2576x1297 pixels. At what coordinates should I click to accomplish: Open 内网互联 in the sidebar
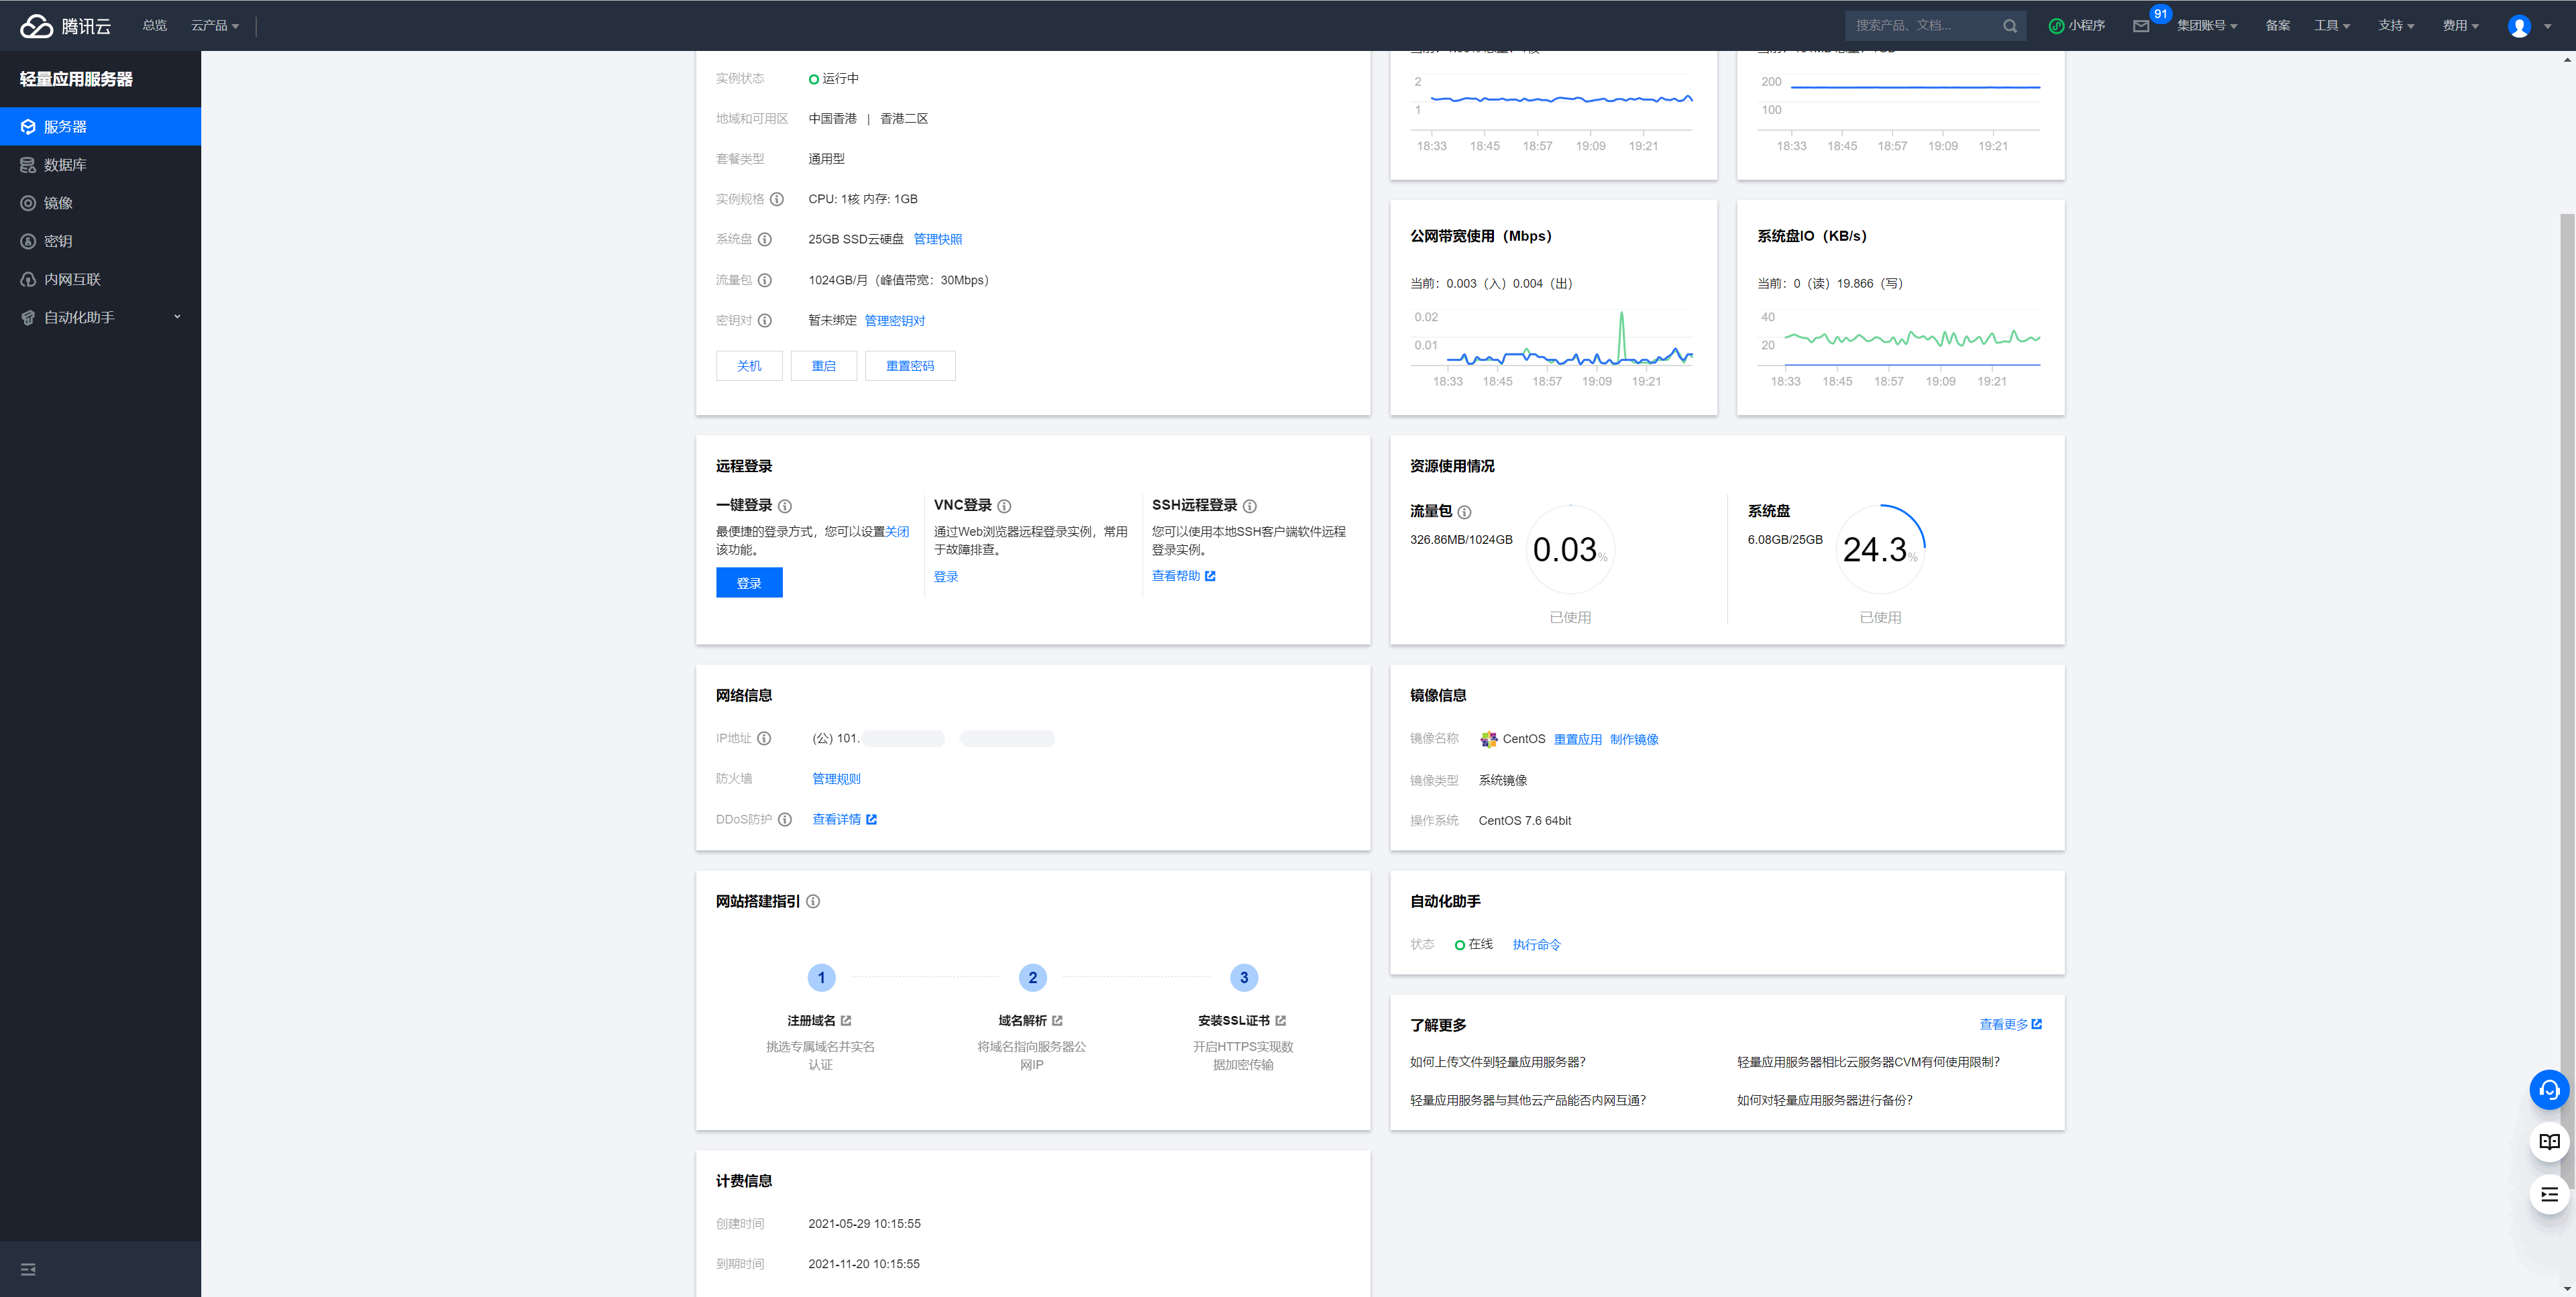tap(100, 279)
